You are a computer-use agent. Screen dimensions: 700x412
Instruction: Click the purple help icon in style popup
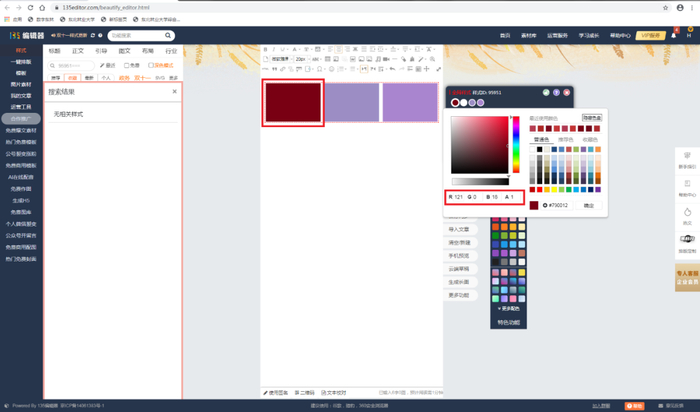click(x=556, y=92)
